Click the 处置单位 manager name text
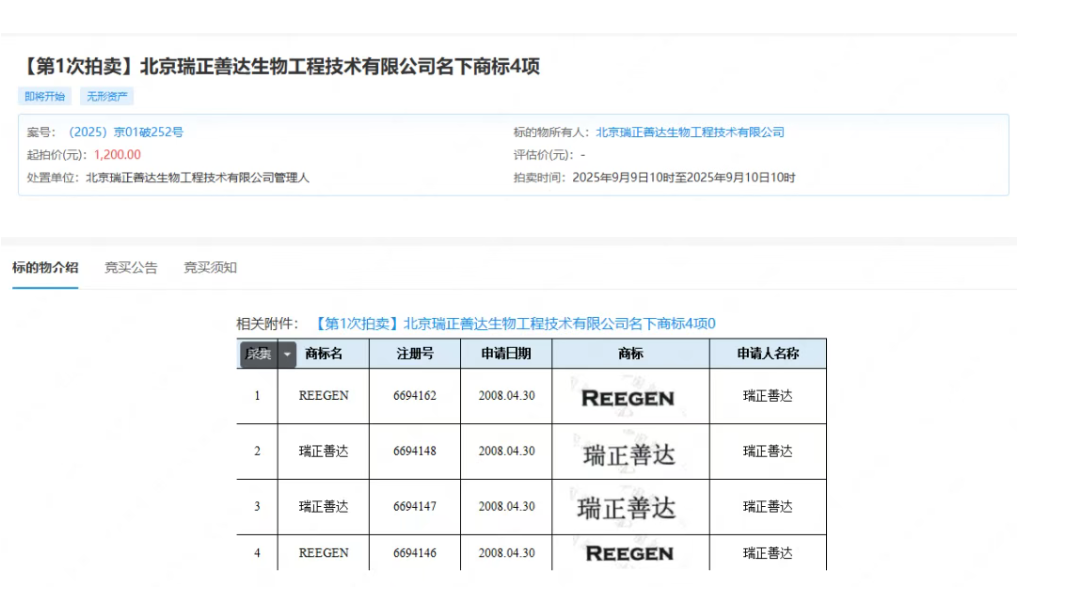Screen dimensions: 1065x600 pos(198,178)
